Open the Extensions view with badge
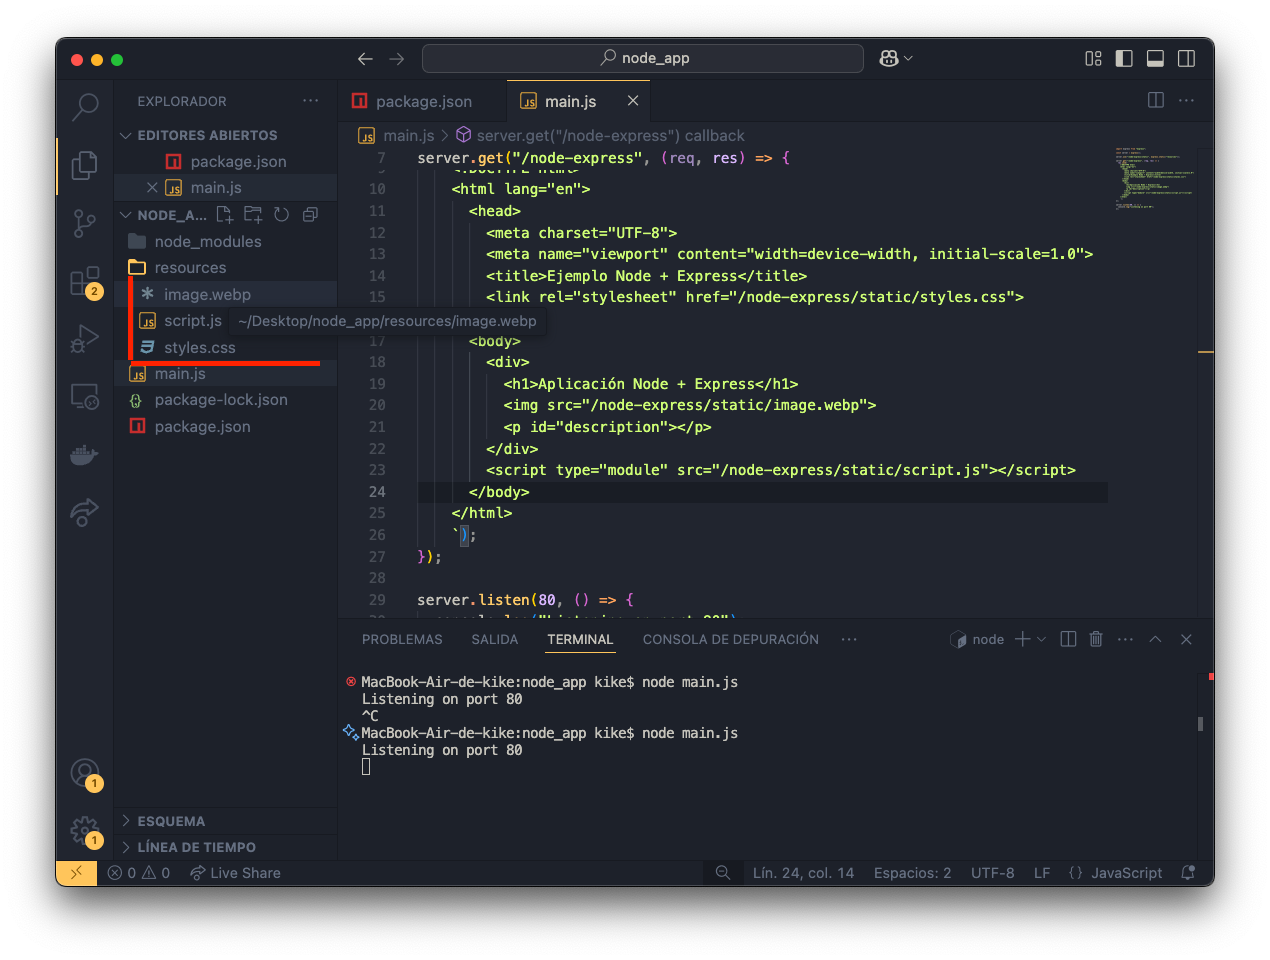 tap(85, 282)
